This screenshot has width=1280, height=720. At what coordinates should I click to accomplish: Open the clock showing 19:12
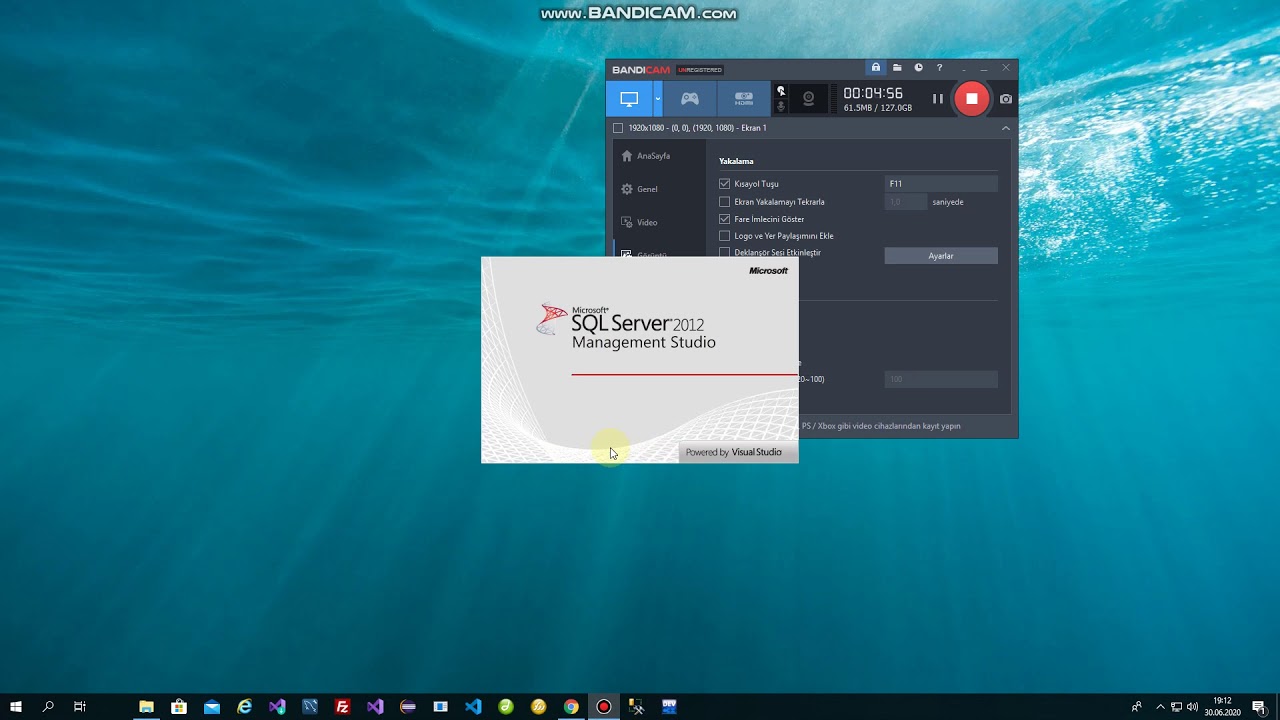point(1222,706)
